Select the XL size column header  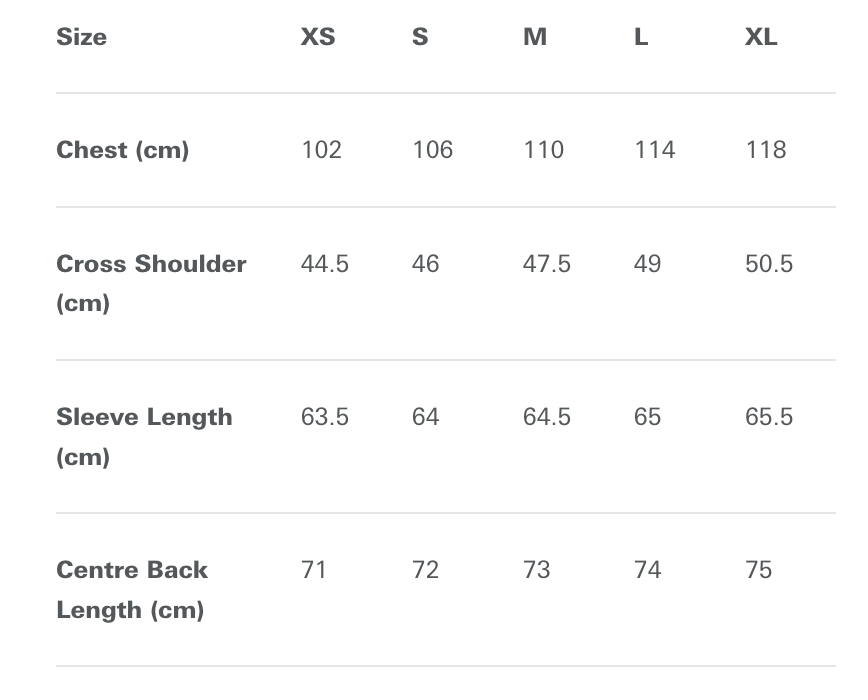761,37
